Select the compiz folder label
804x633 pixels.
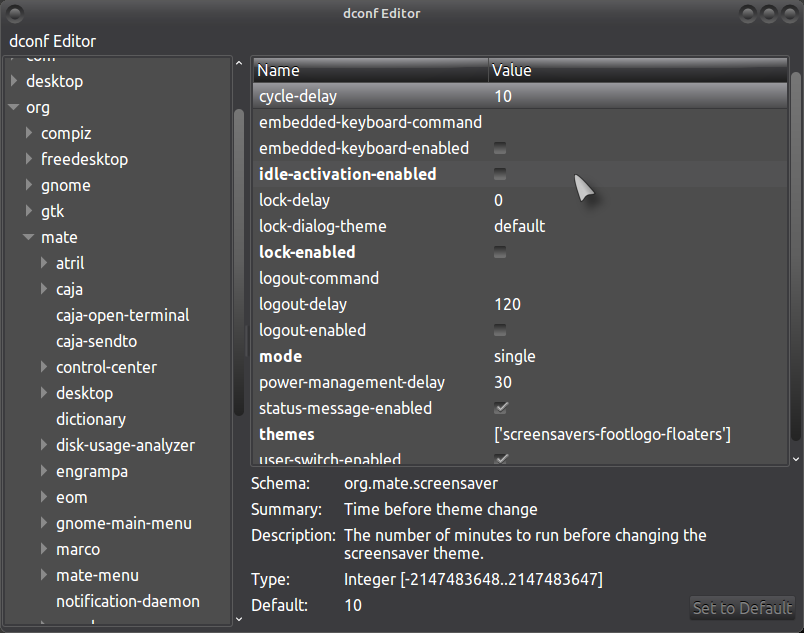pyautogui.click(x=66, y=133)
